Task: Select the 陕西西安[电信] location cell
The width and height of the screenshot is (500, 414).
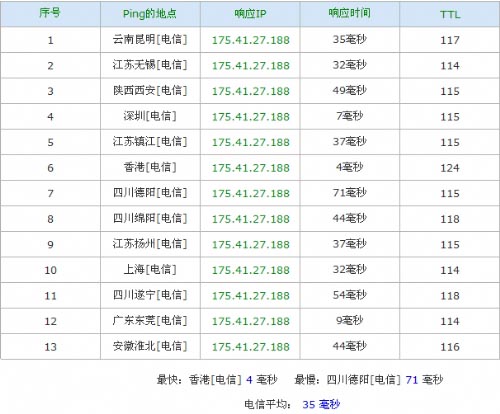Action: coord(150,91)
